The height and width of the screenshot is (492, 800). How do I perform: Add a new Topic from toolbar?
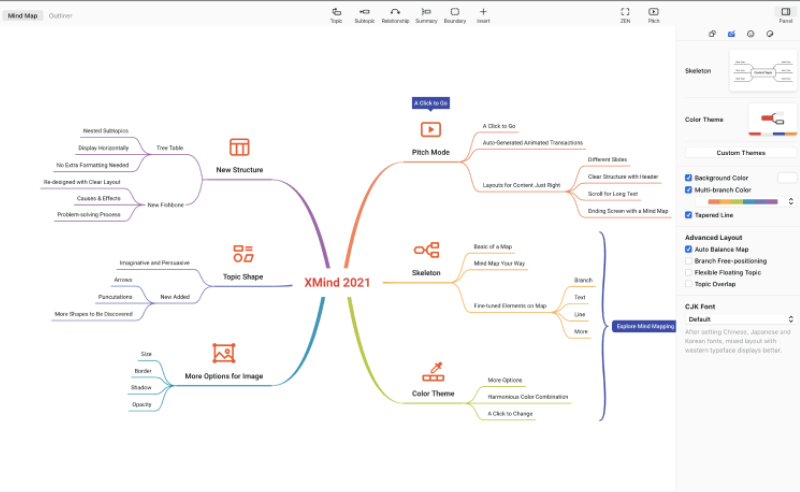(336, 15)
